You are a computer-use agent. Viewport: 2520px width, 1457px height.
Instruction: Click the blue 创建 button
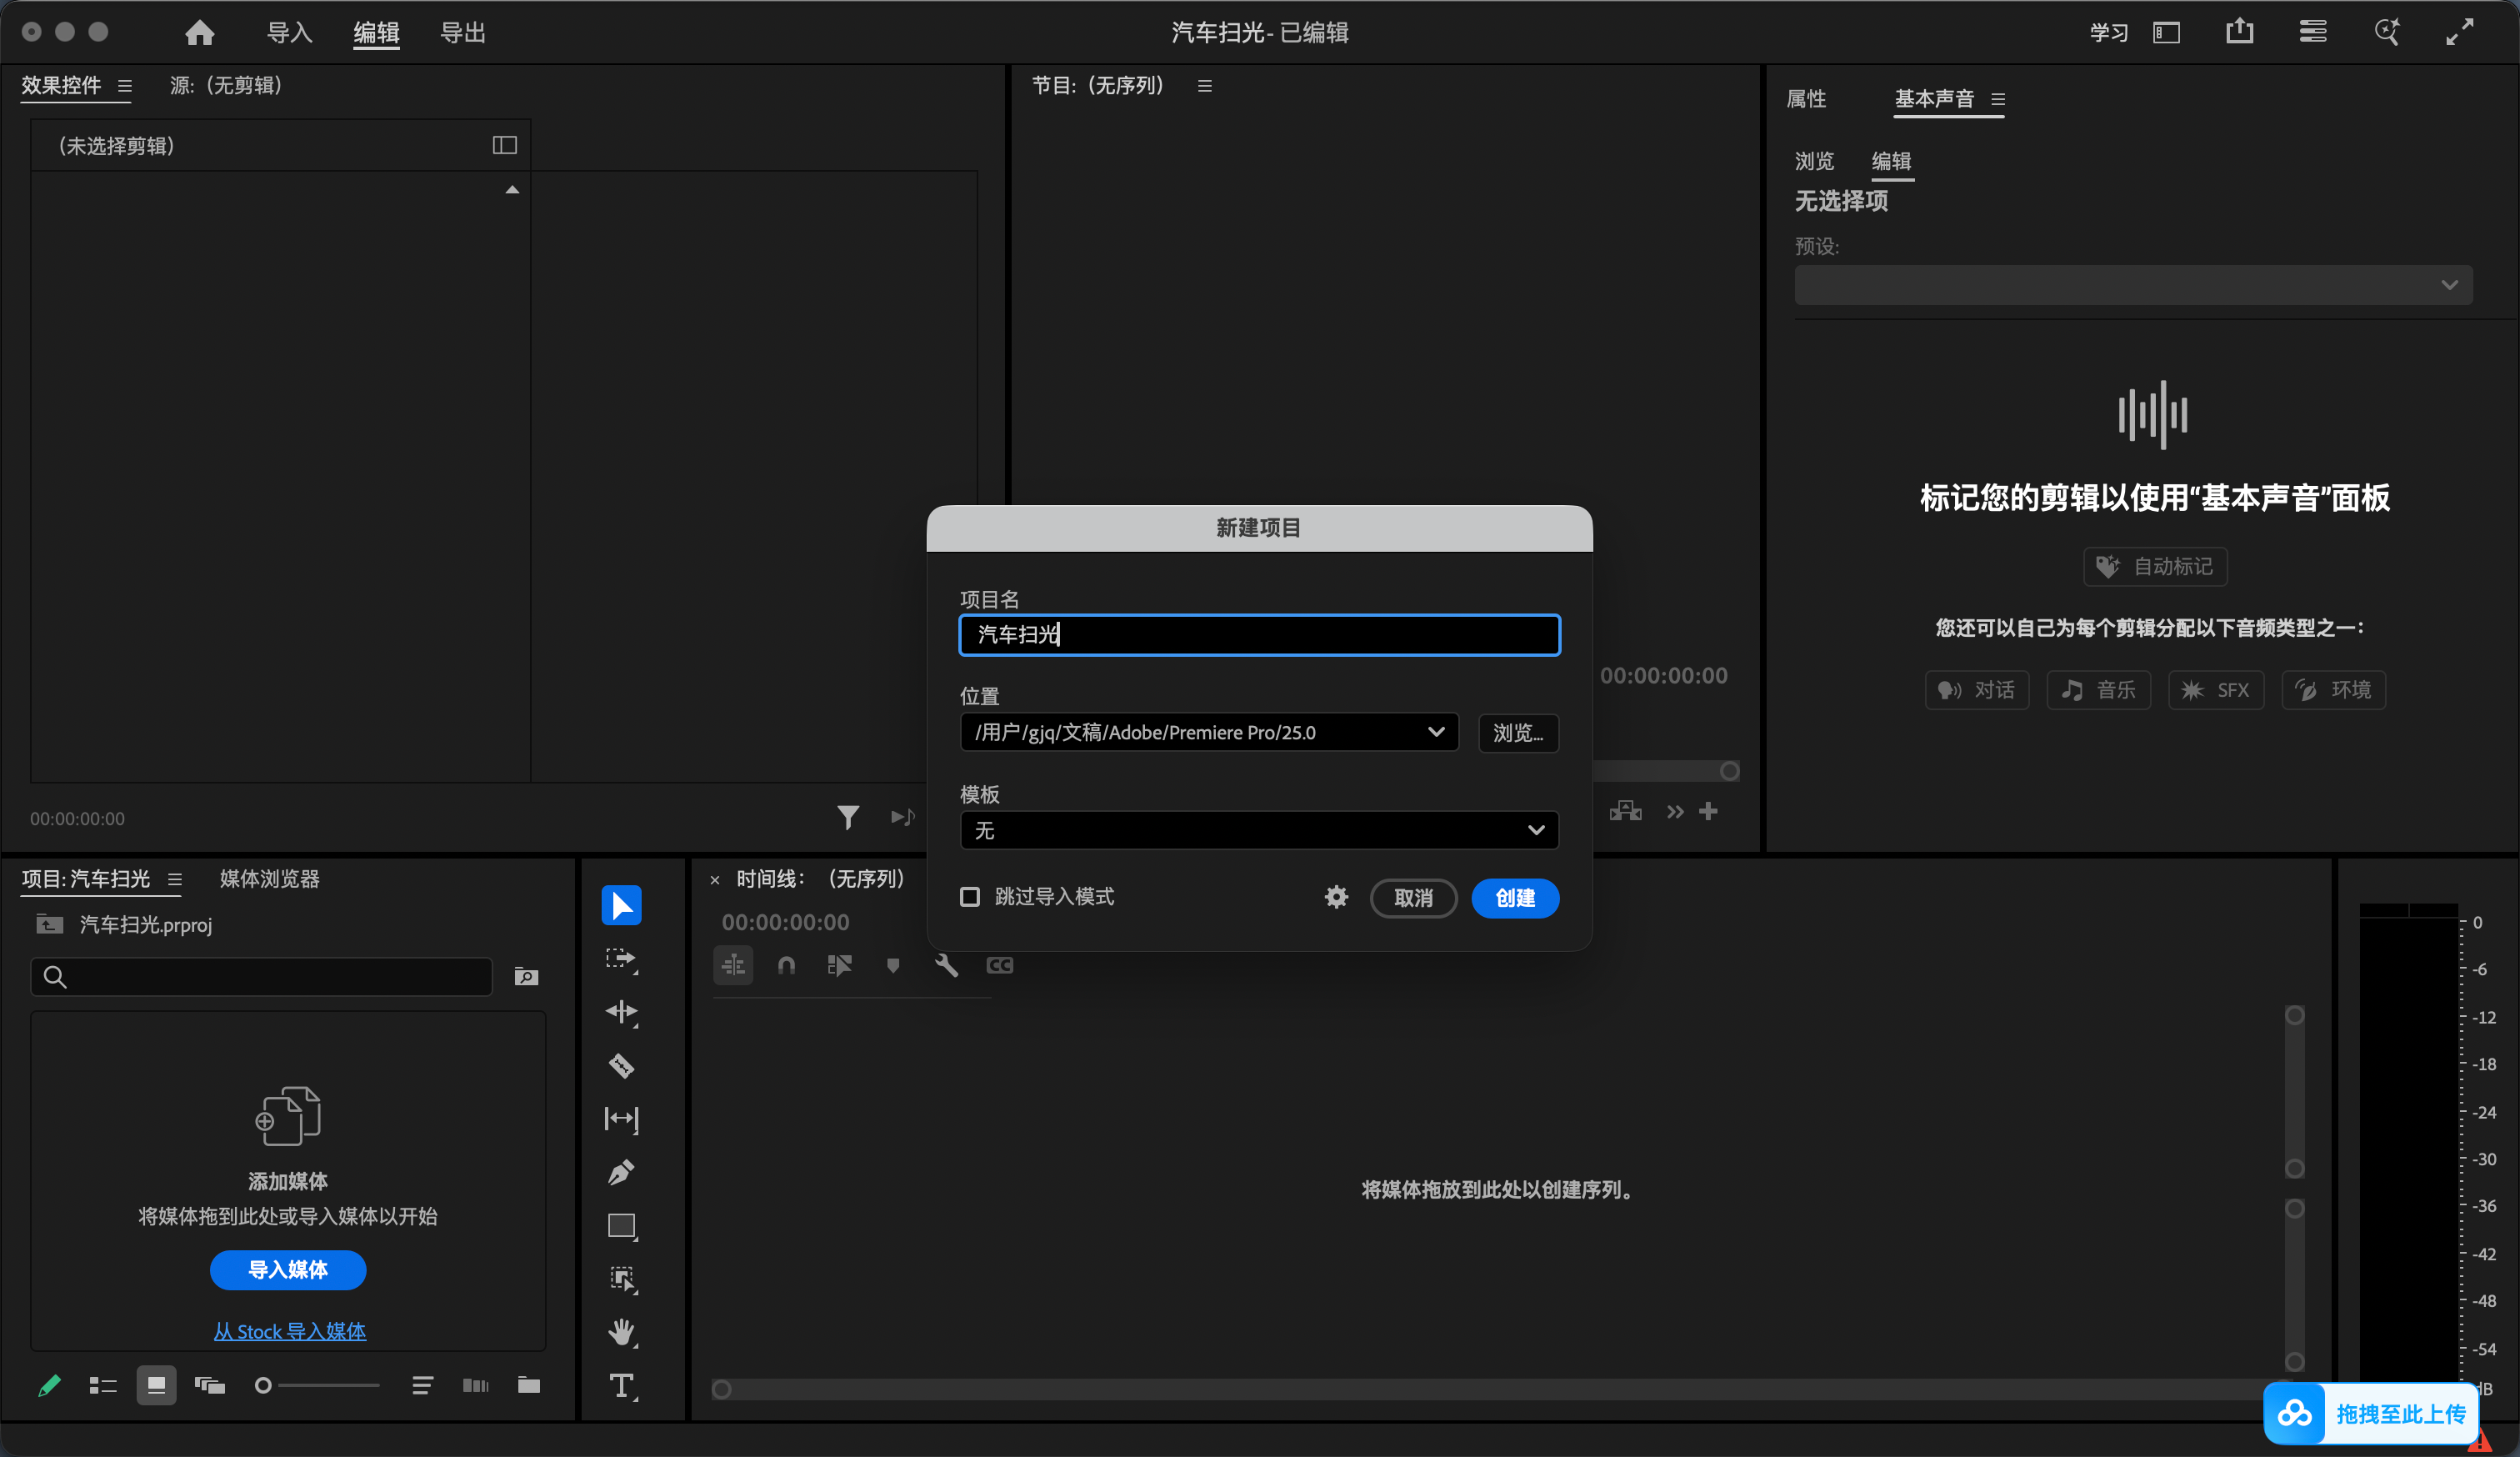click(x=1515, y=898)
